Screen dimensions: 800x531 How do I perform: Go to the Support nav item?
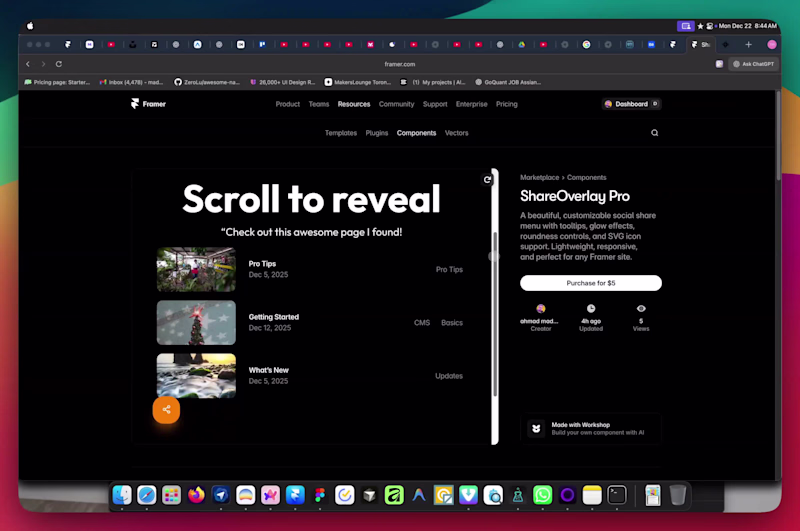tap(435, 104)
